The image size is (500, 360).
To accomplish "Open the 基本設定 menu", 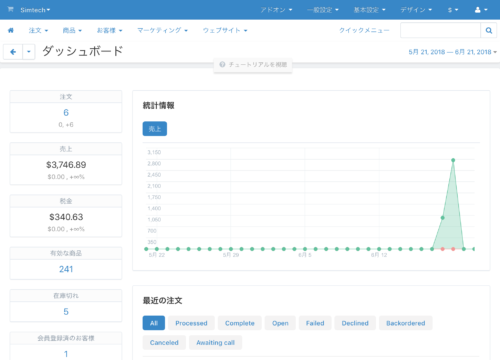I will 369,10.
